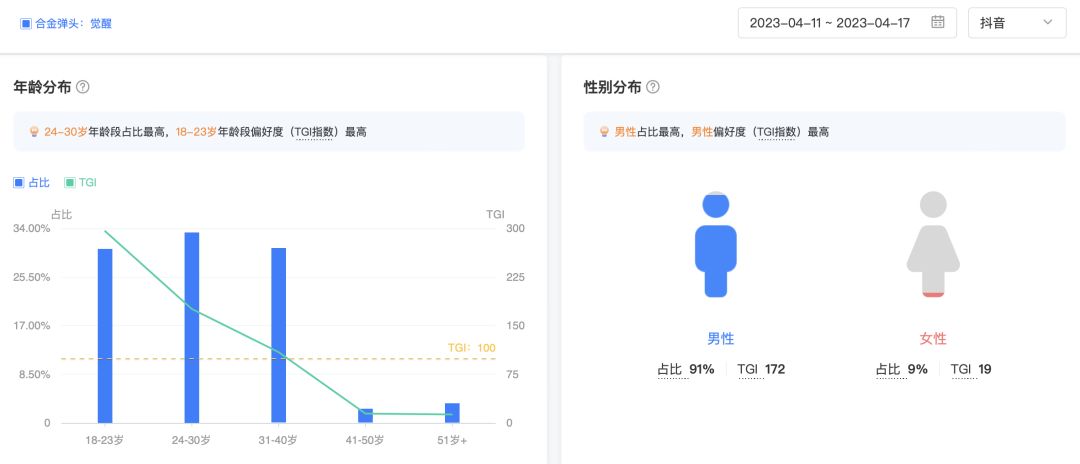Click the 31-40岁 bar in chart

[x=278, y=336]
